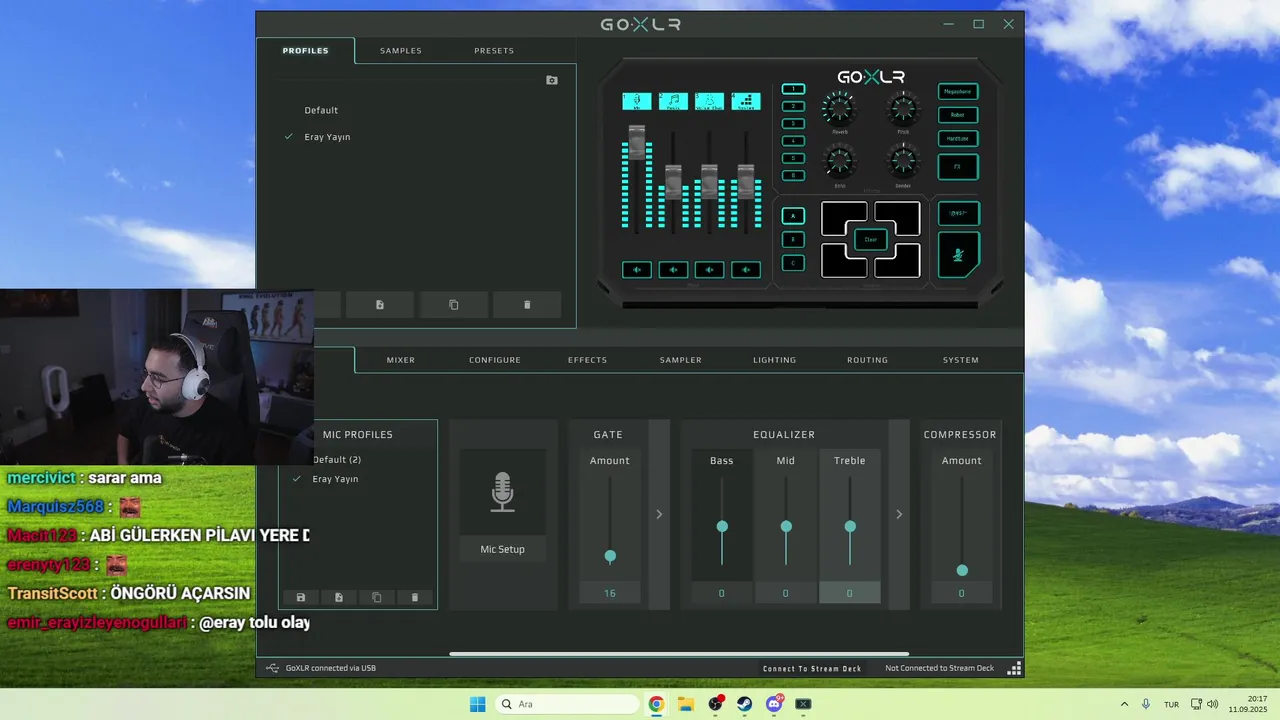Click the large microphone icon above Mic Setup
Viewport: 1280px width, 720px height.
[x=502, y=493]
